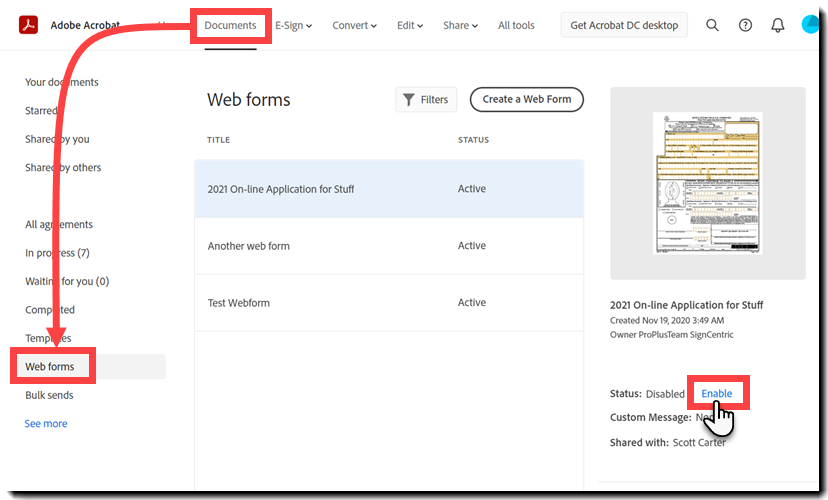This screenshot has height=500, width=828.
Task: Open the Documents tab
Action: coord(230,25)
